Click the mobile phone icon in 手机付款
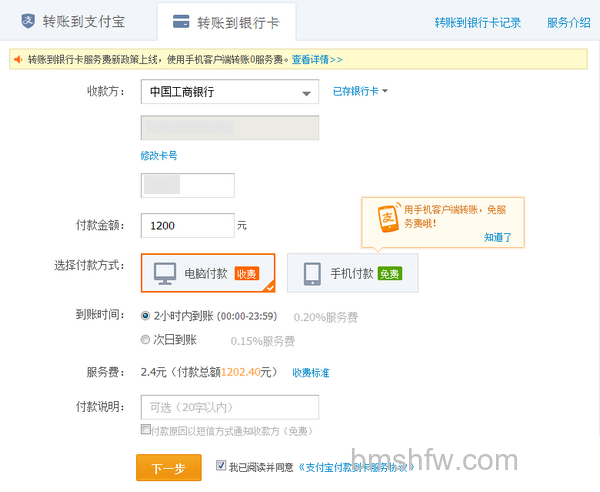This screenshot has width=600, height=492. point(312,274)
